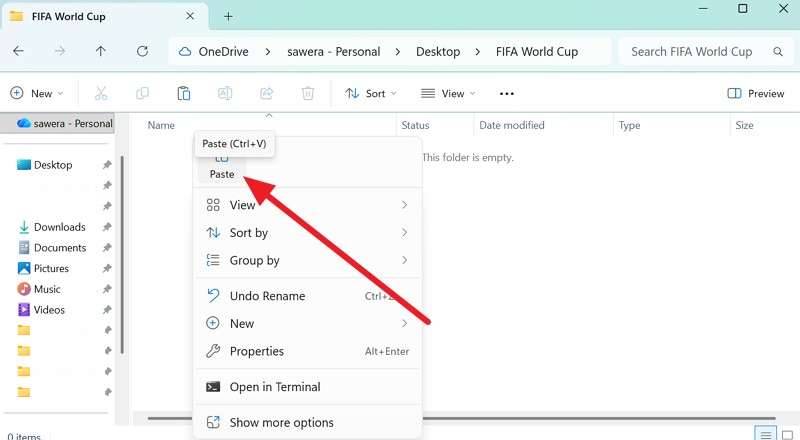Expand chevron after sawera - Personal breadcrumb
Viewport: 800px width, 440px height.
[397, 52]
